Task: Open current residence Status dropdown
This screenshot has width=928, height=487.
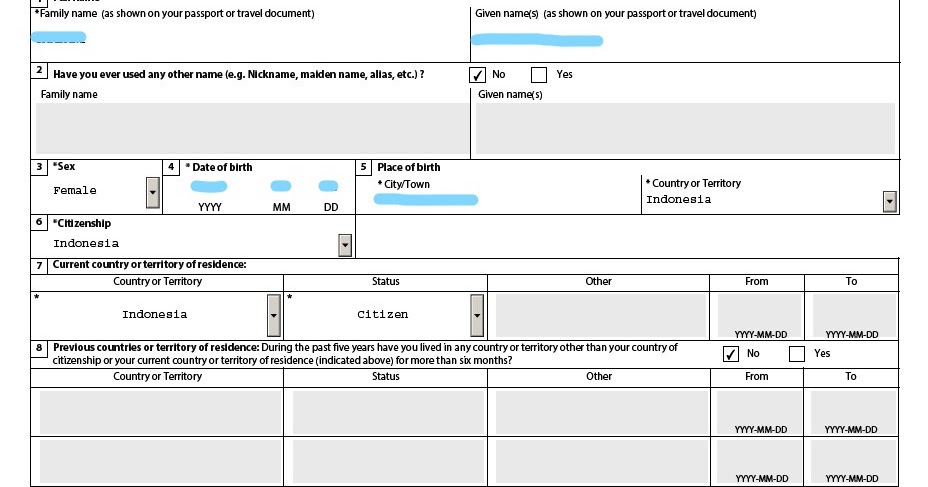Action: tap(477, 315)
